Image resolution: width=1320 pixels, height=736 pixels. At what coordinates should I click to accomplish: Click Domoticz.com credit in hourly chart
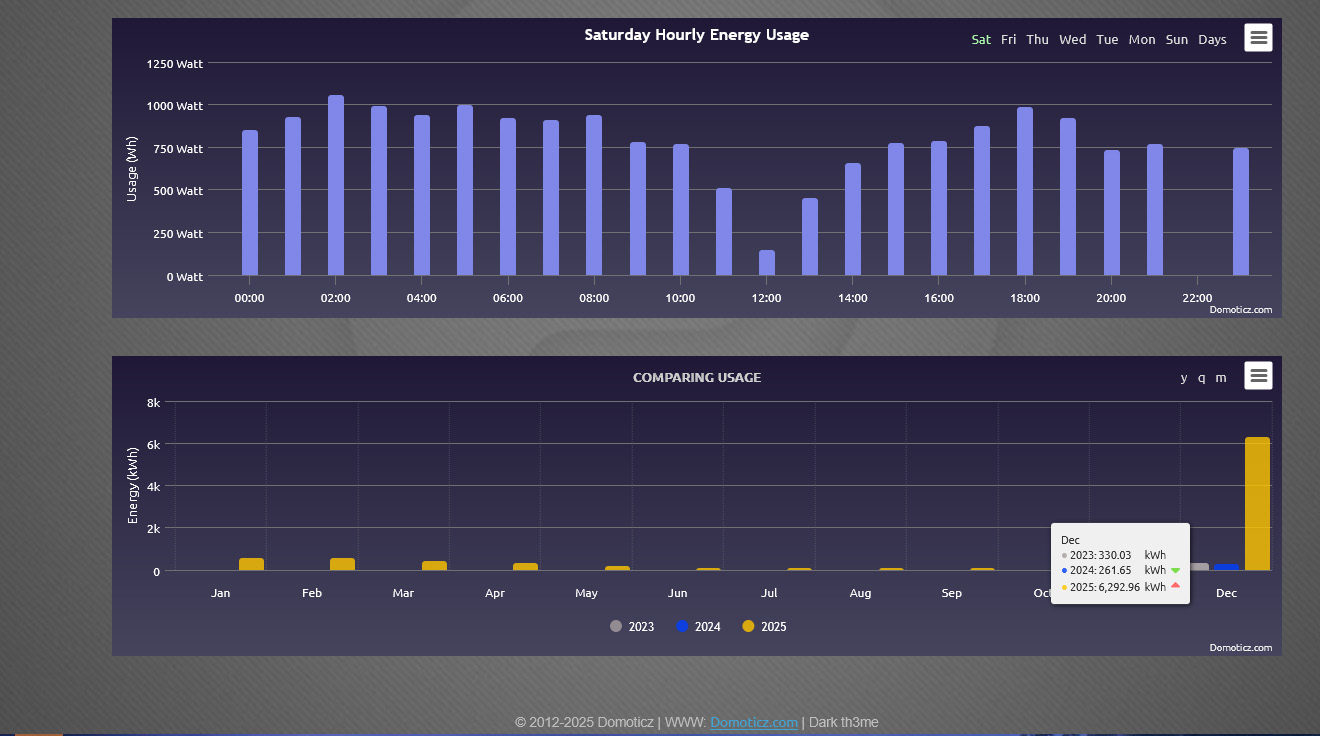(1240, 310)
